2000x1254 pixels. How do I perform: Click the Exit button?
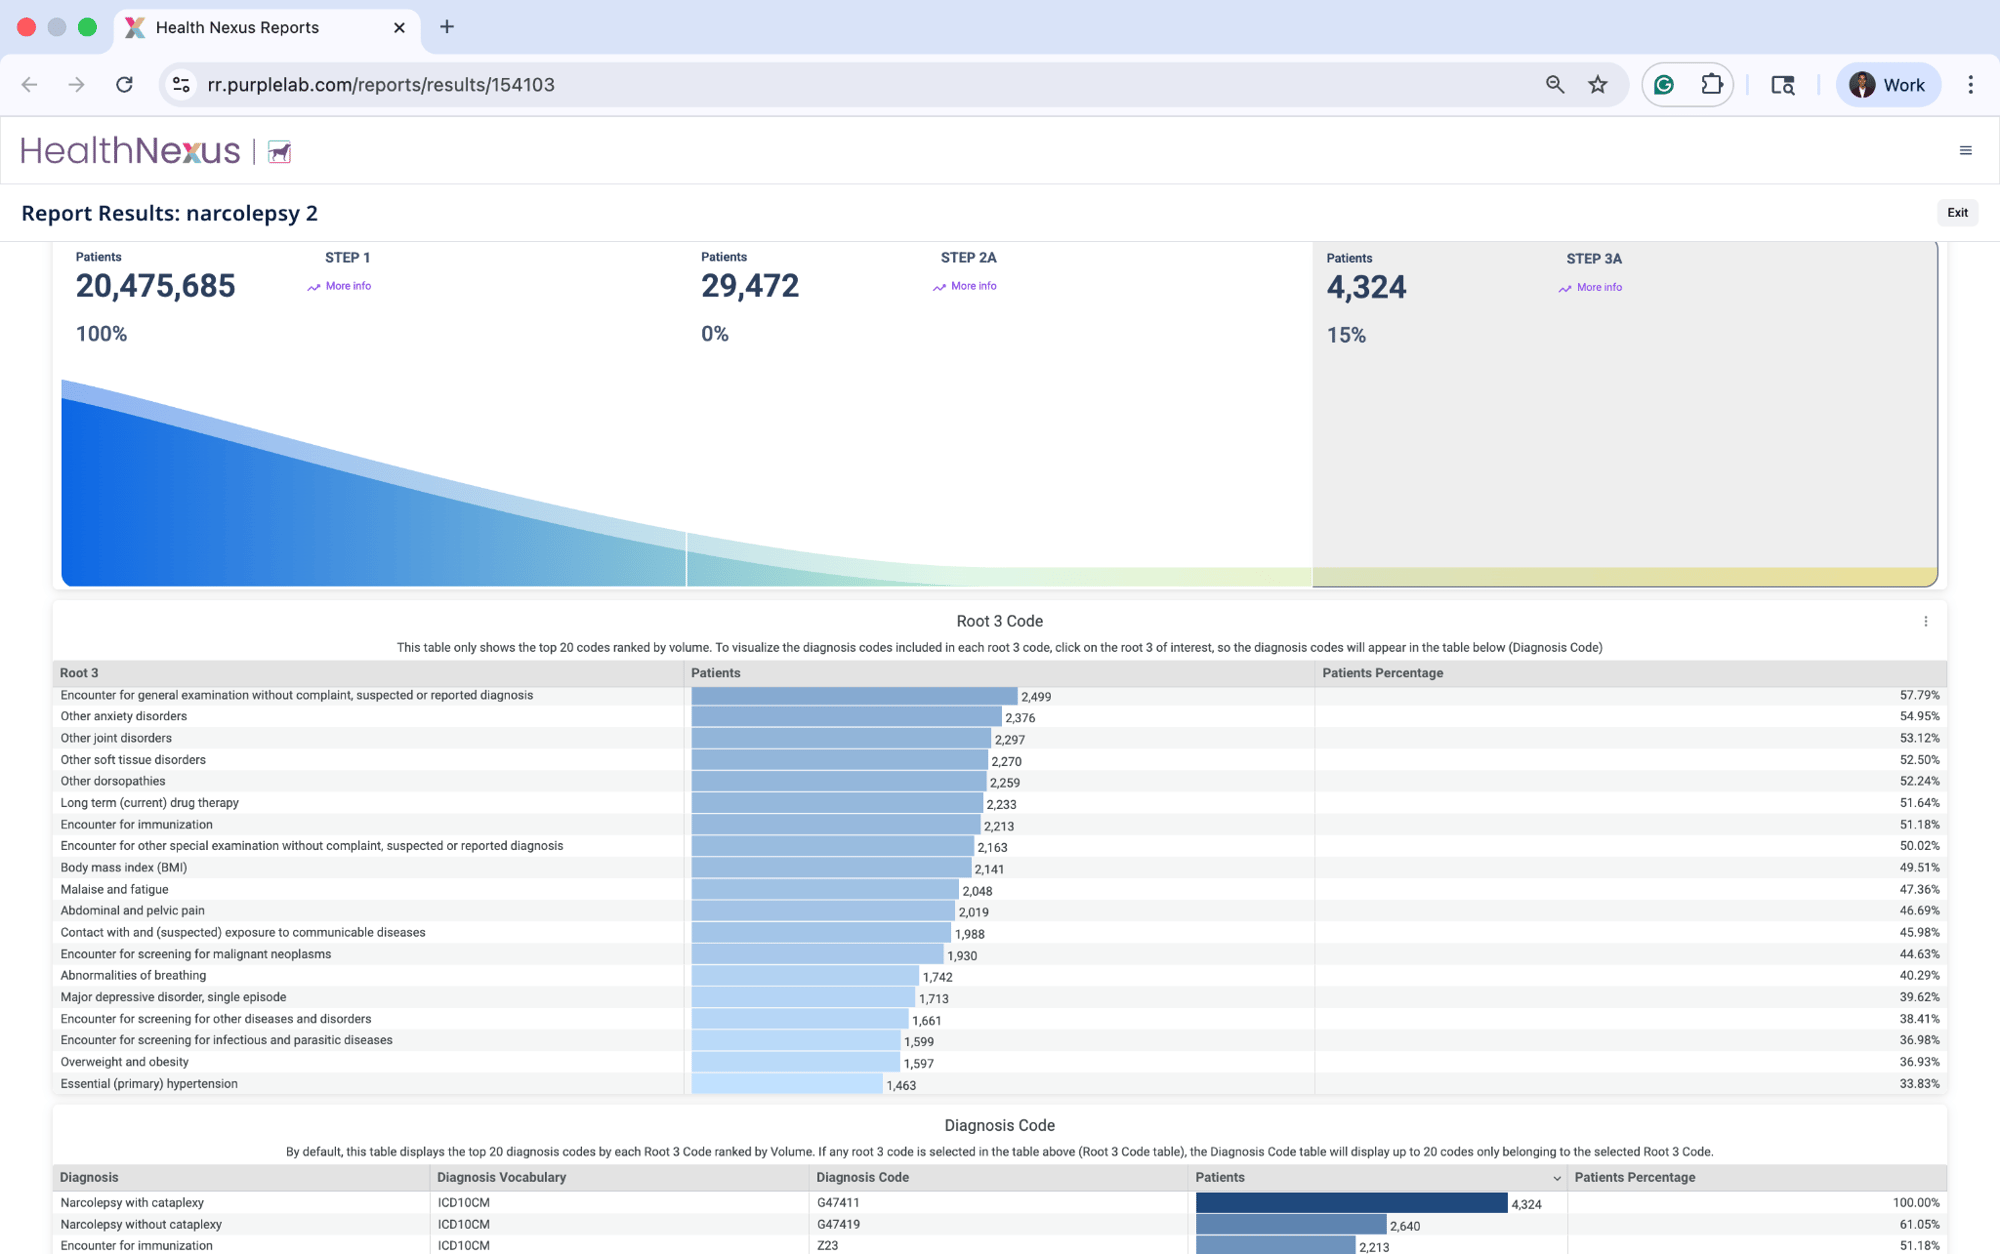tap(1956, 212)
